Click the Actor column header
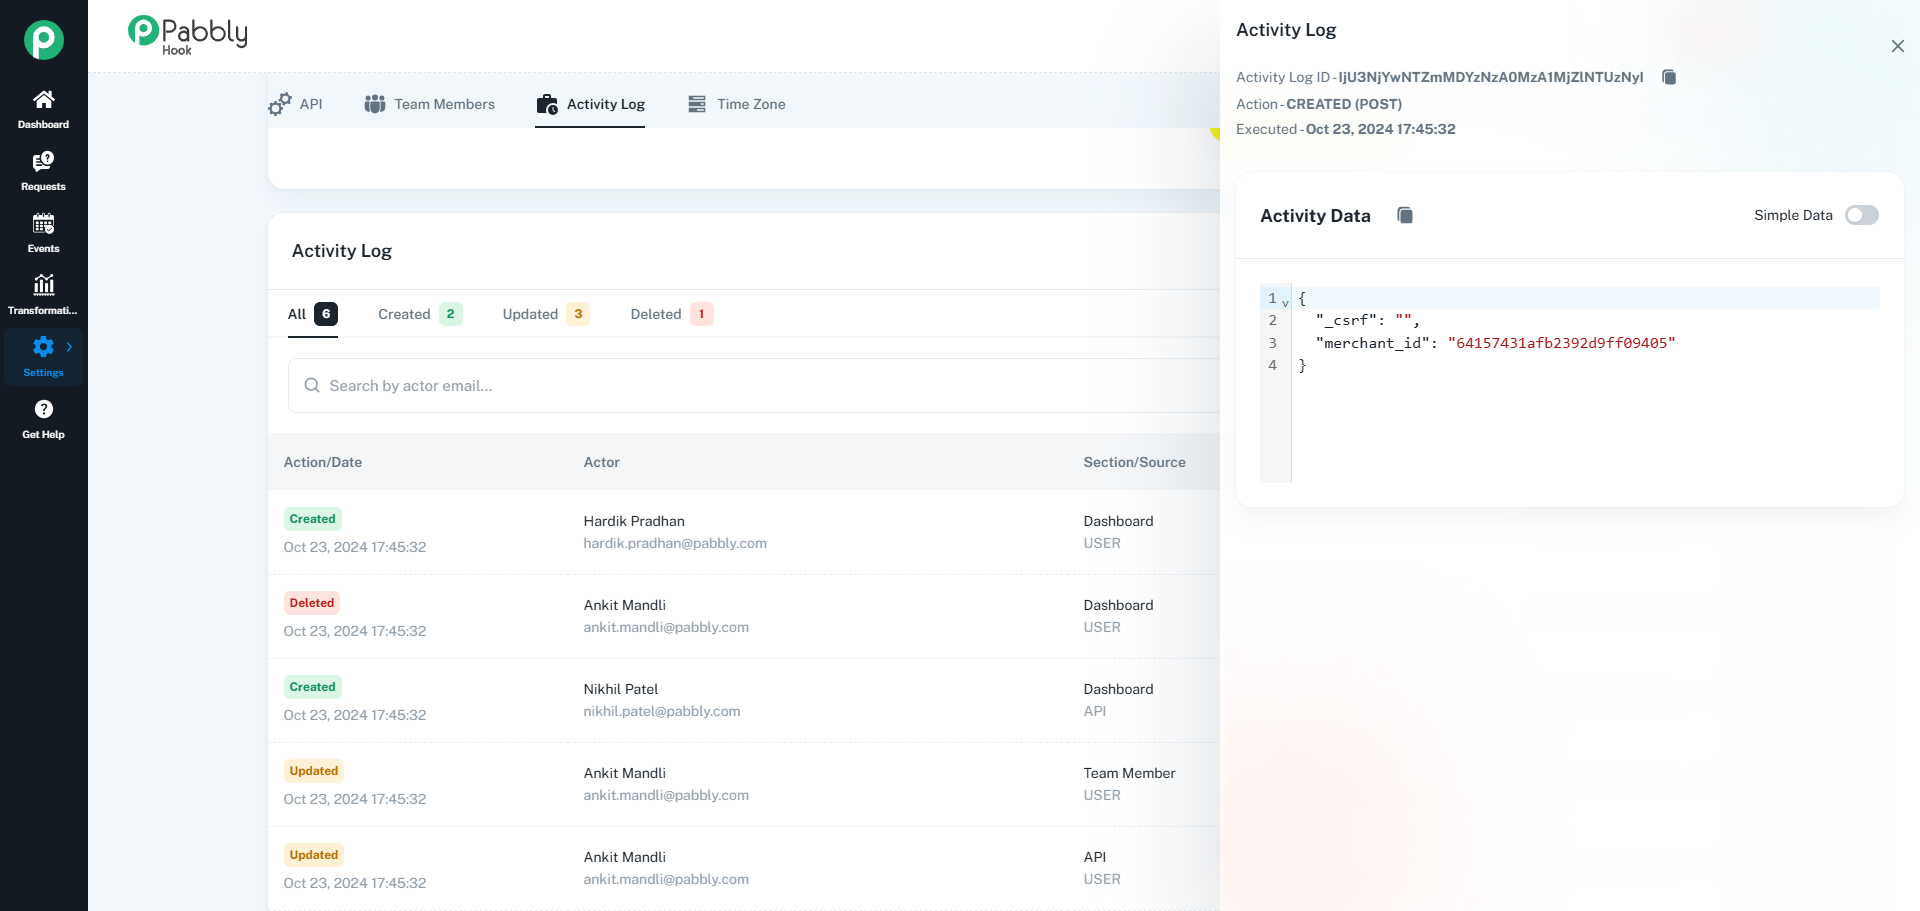The width and height of the screenshot is (1920, 911). (x=602, y=462)
